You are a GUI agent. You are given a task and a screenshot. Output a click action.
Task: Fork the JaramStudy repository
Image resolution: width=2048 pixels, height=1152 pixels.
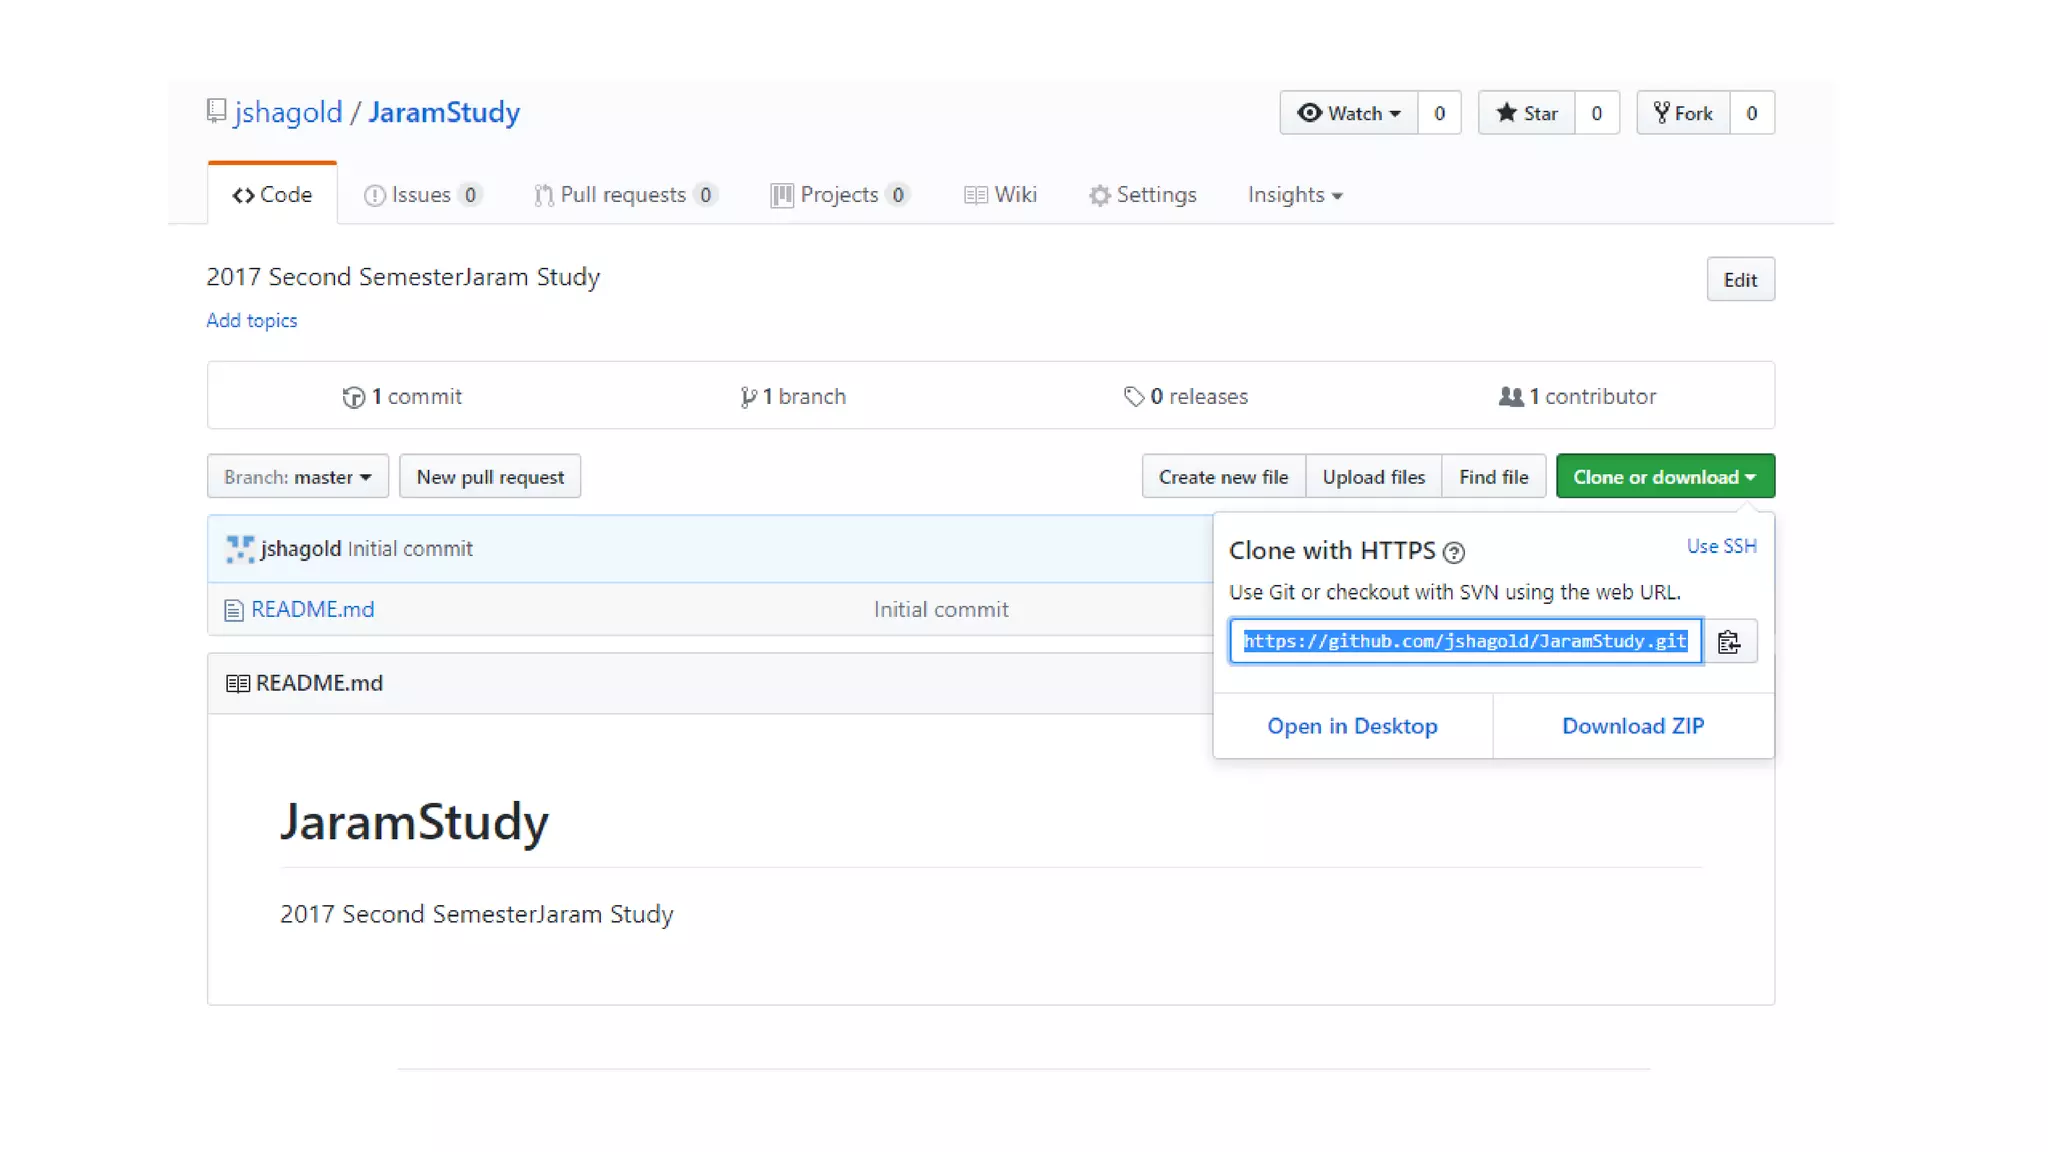point(1684,113)
